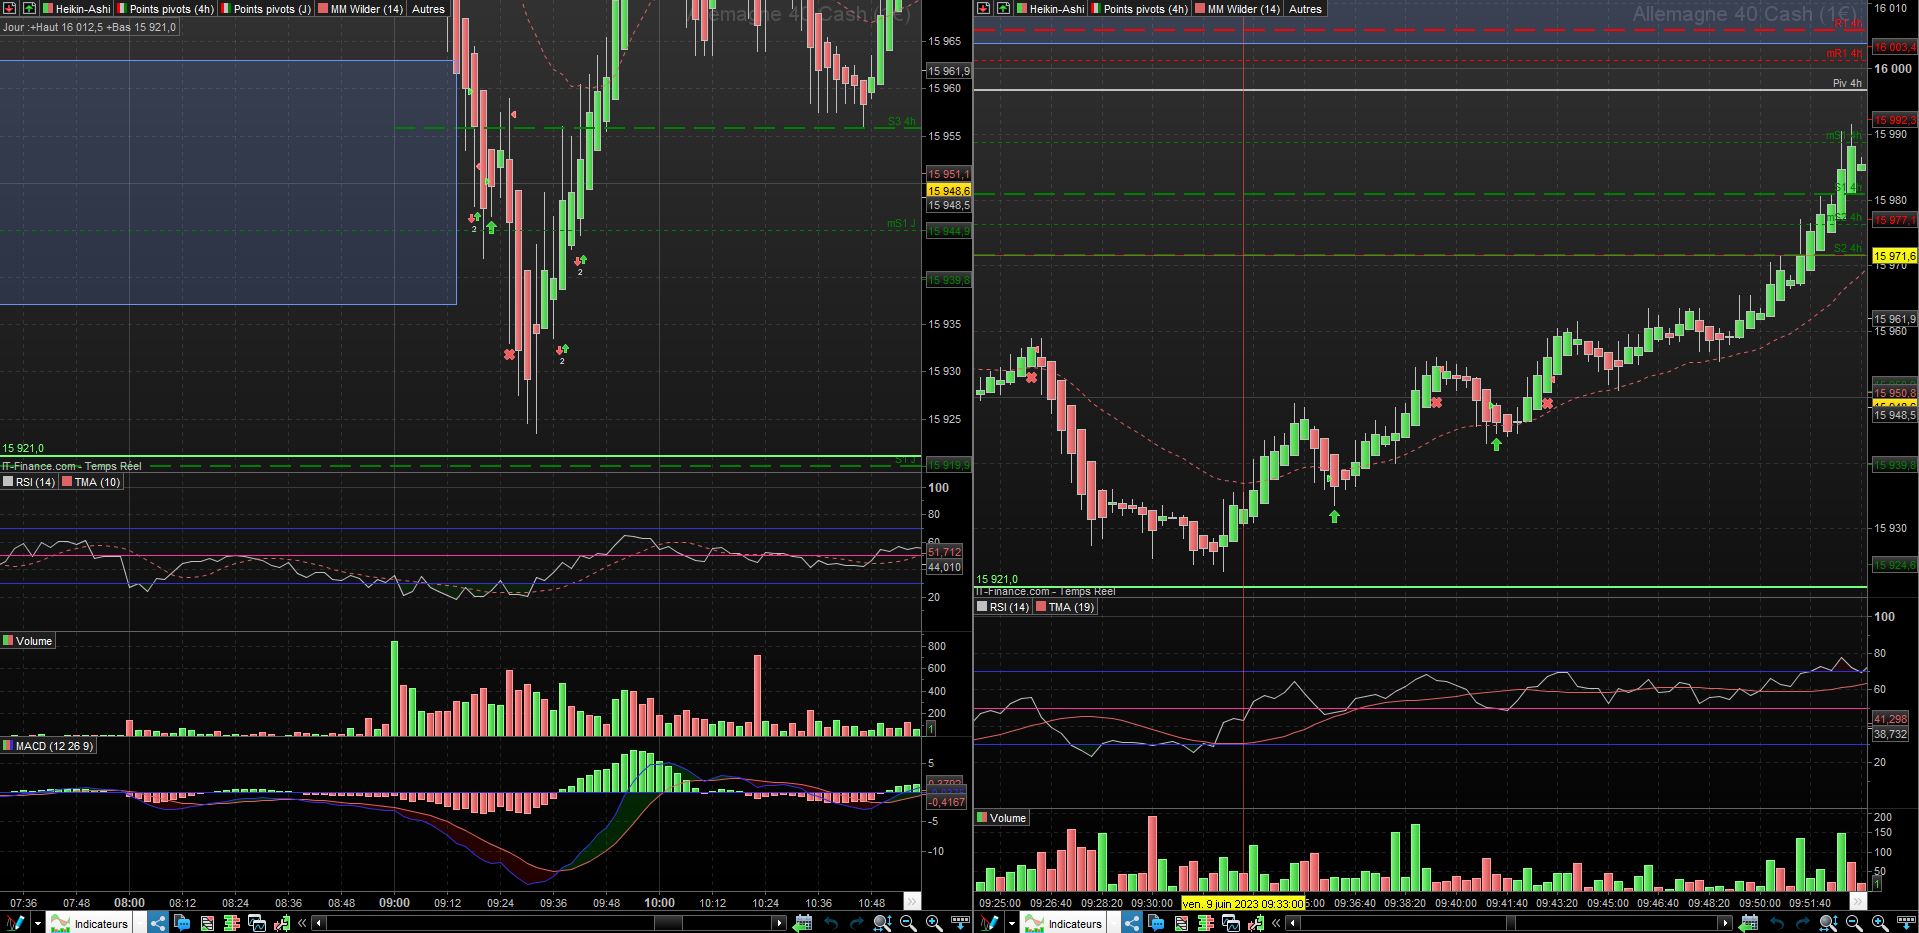Click the vertical zoom magnifier in right chart
The width and height of the screenshot is (1919, 933).
(x=1828, y=923)
